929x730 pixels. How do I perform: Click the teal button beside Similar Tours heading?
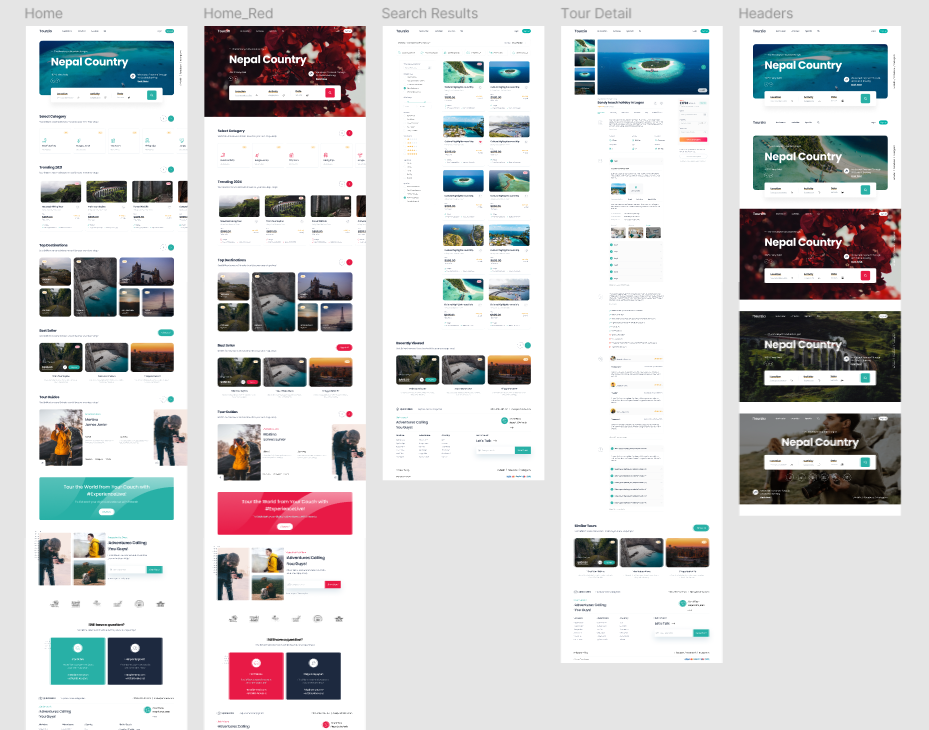(701, 527)
